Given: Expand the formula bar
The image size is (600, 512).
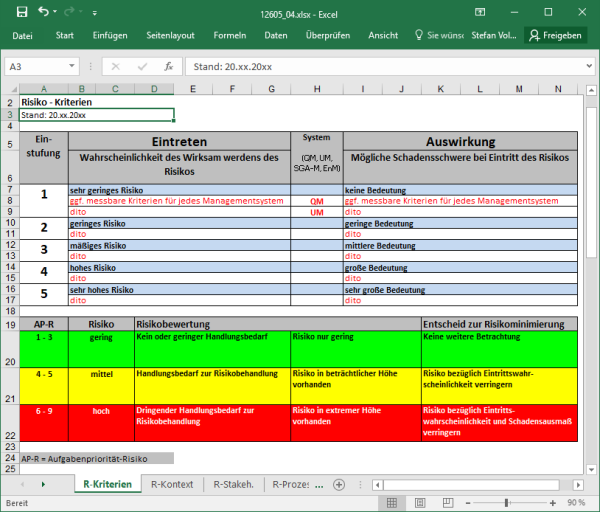Looking at the screenshot, I should point(587,66).
